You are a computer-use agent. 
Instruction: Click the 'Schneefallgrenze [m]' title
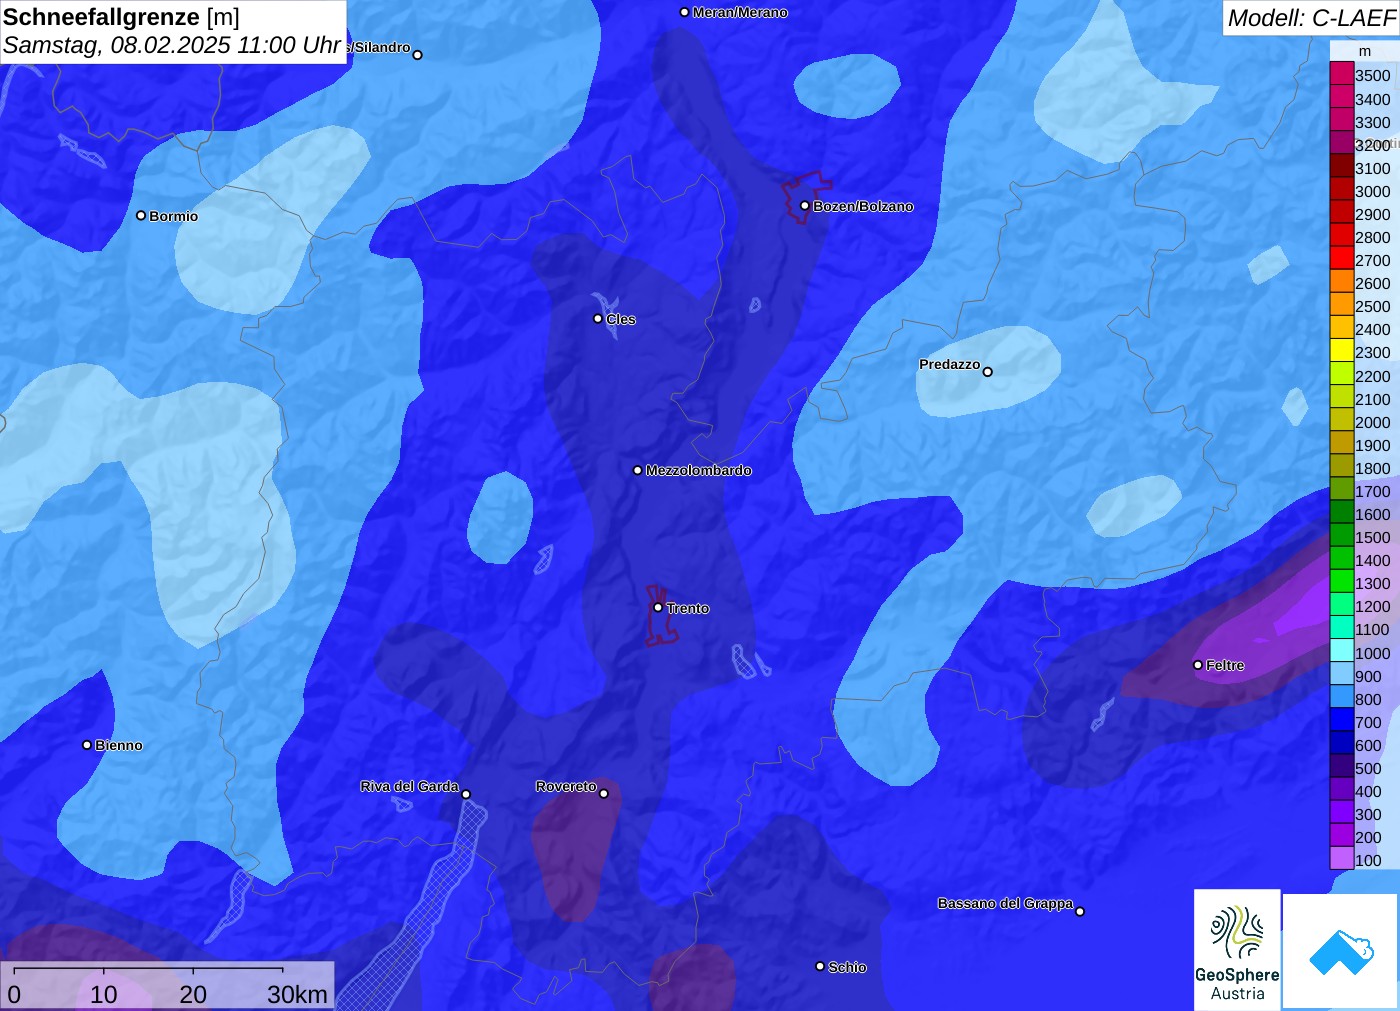[122, 17]
